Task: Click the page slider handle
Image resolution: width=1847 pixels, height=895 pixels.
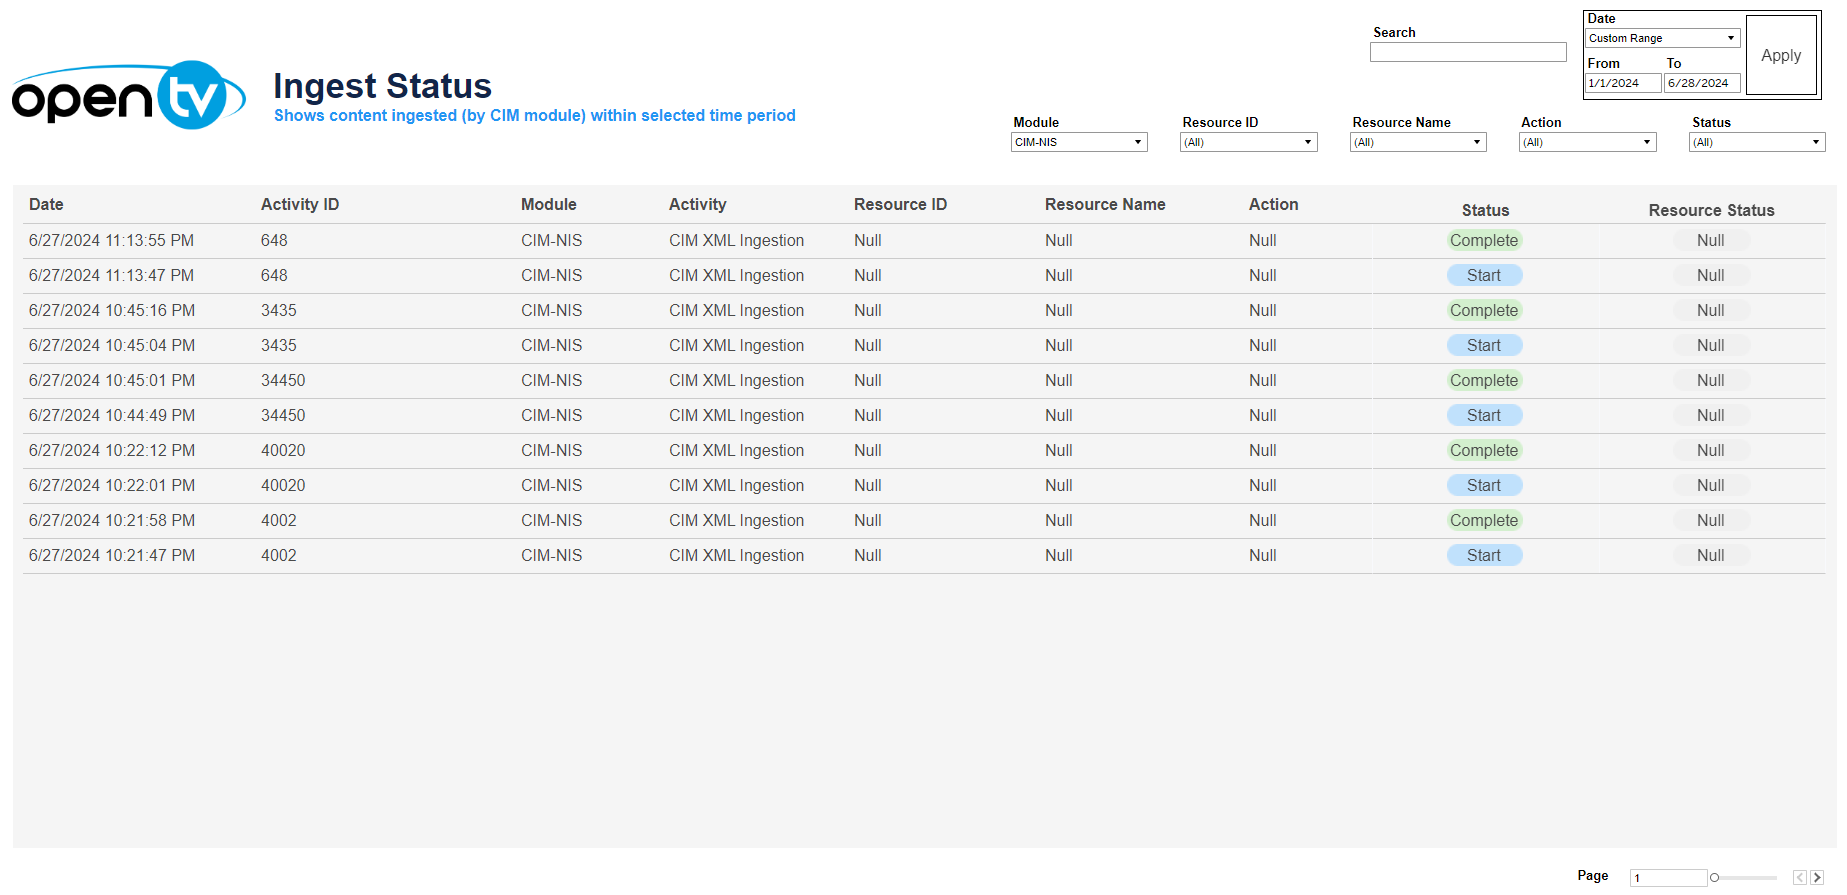Action: tap(1714, 878)
